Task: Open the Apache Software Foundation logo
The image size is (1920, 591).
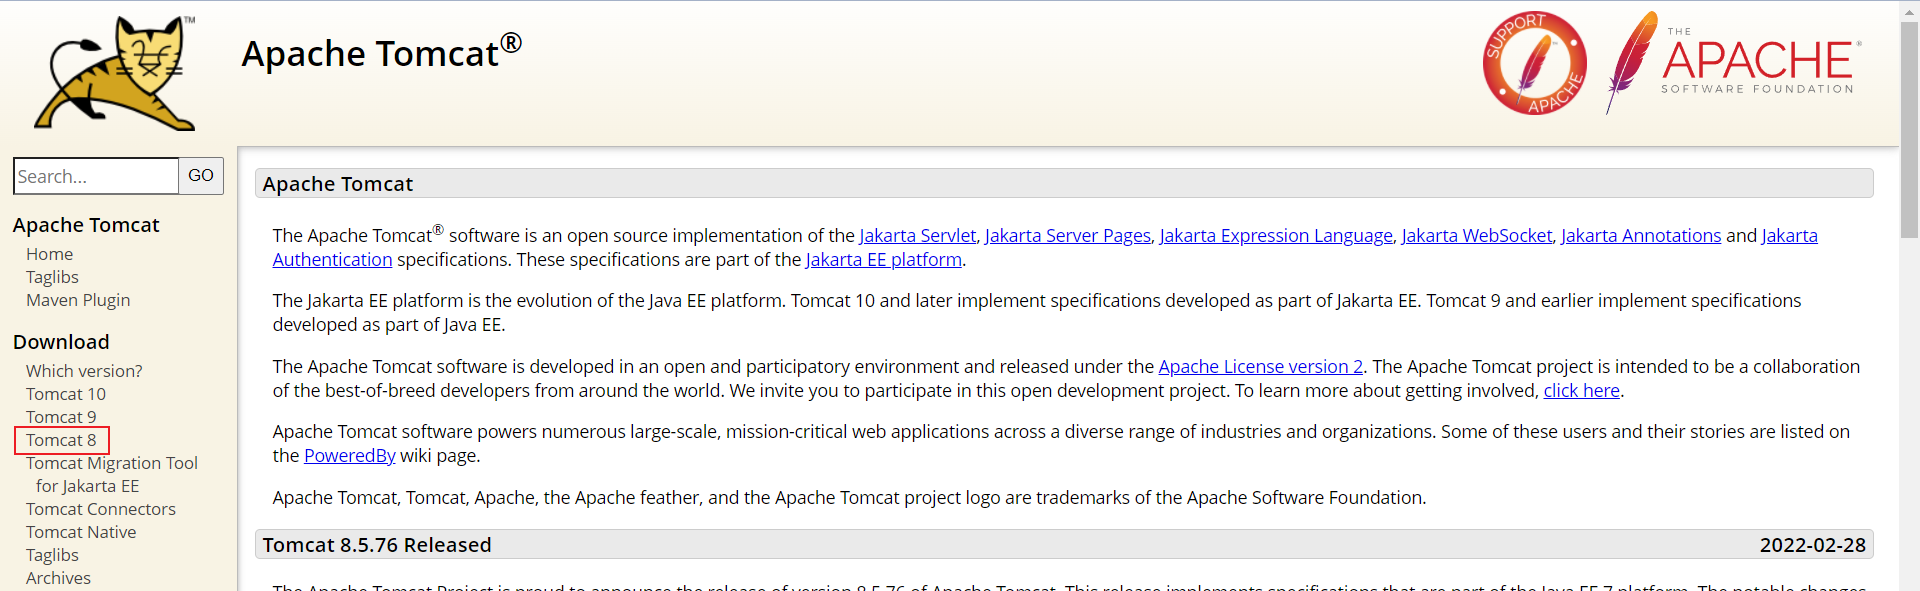Action: (x=1735, y=63)
